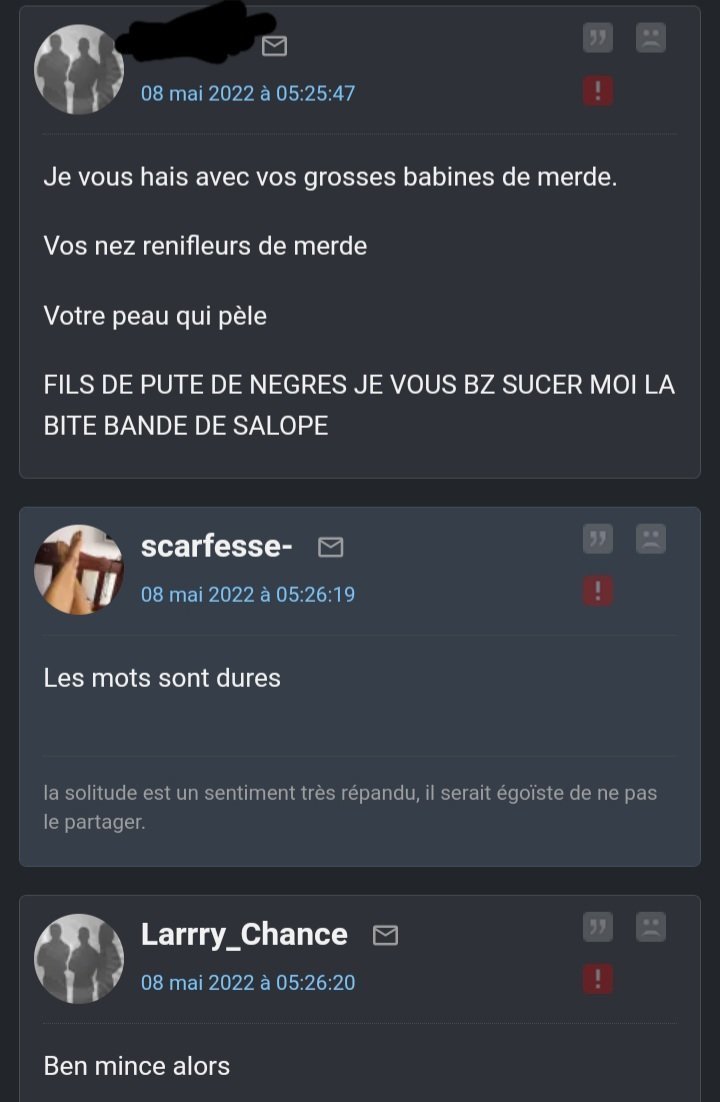
Task: Send a private message to scarfesse- via envelope
Action: pyautogui.click(x=330, y=547)
